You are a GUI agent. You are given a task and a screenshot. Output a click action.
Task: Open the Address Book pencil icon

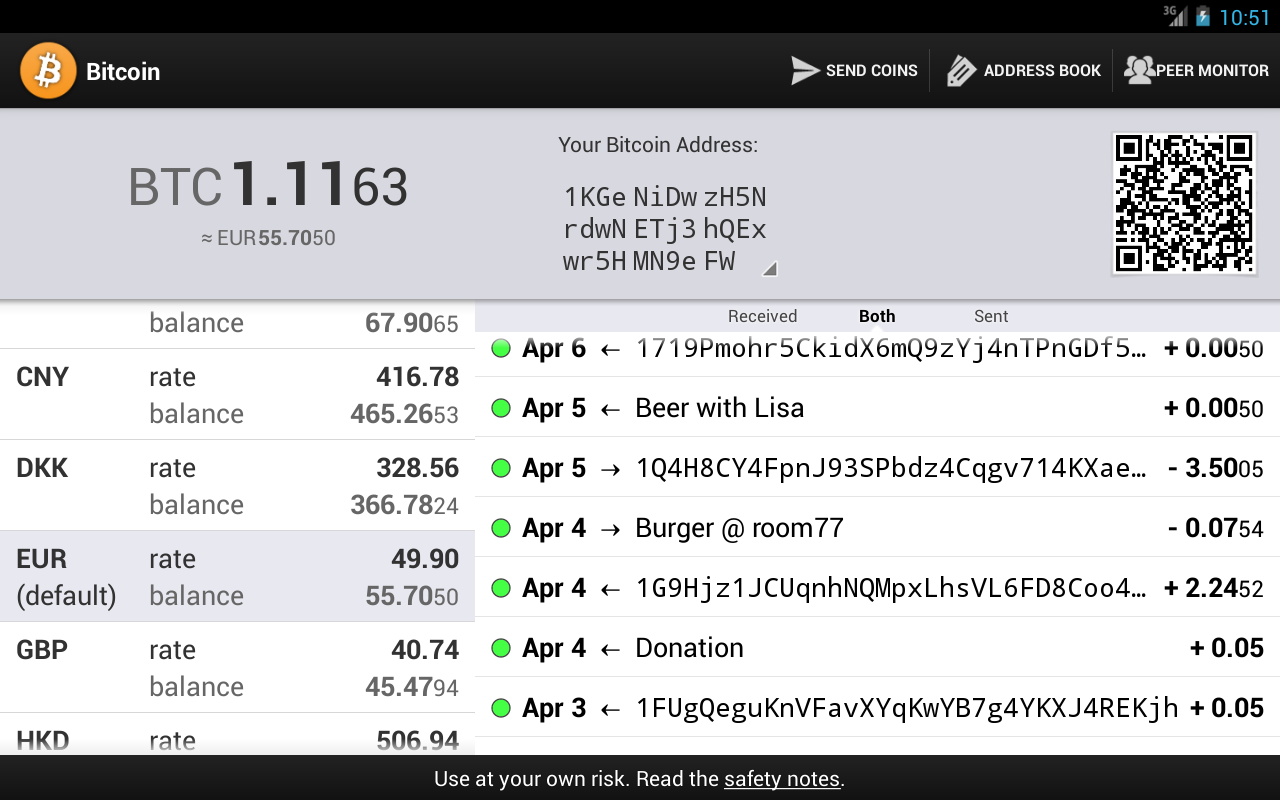coord(960,71)
